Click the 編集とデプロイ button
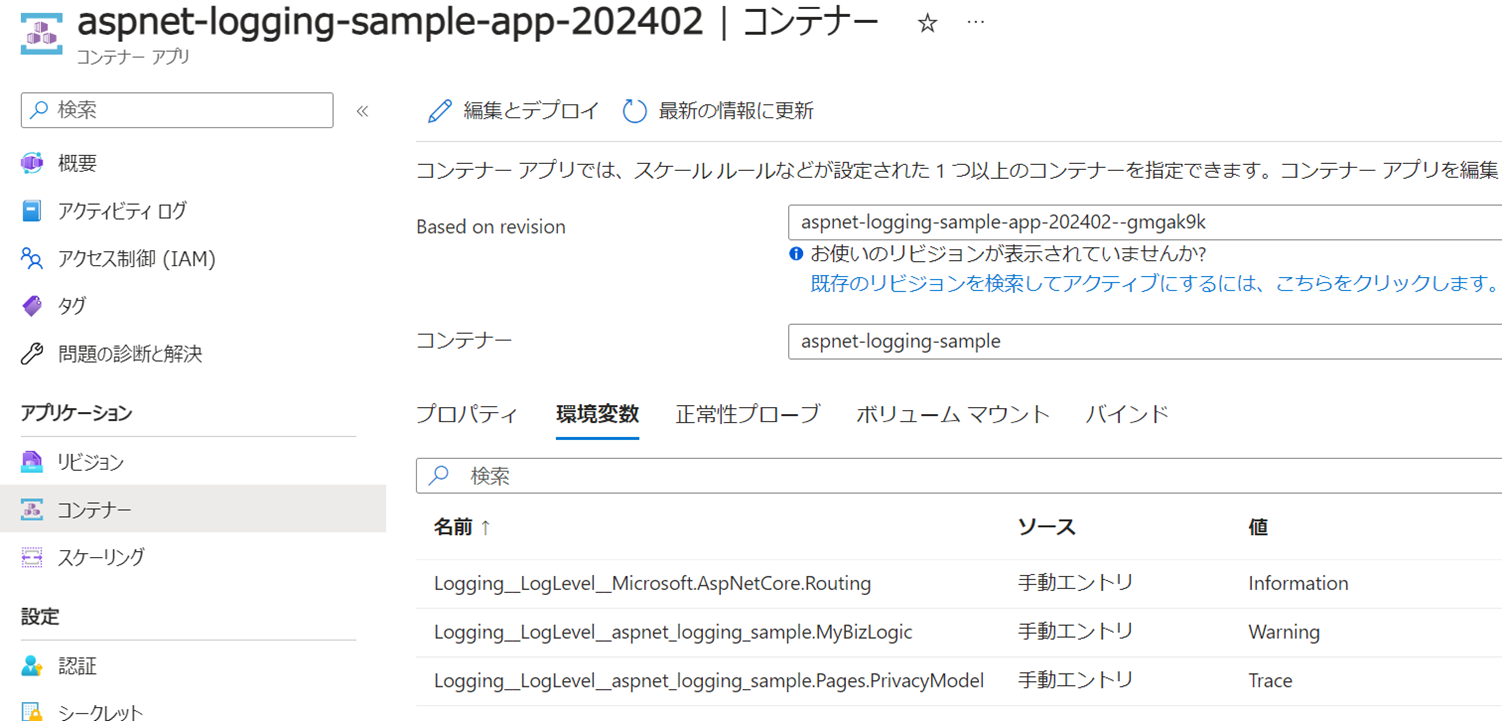This screenshot has width=1502, height=721. pos(513,111)
